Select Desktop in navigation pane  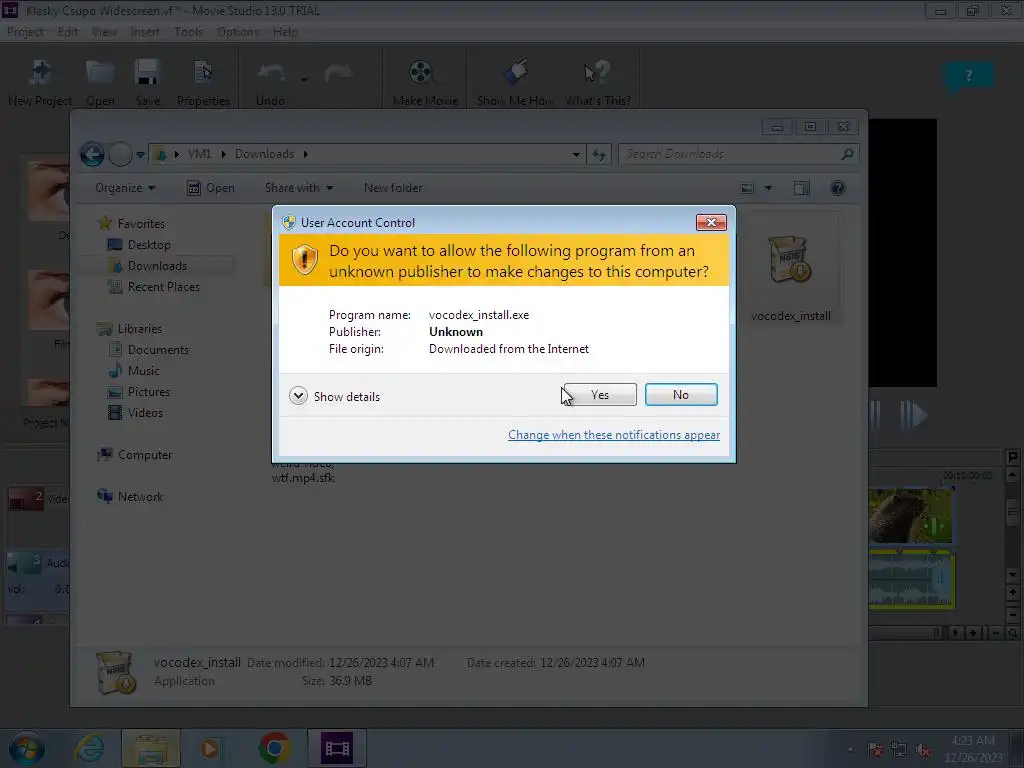click(140, 245)
